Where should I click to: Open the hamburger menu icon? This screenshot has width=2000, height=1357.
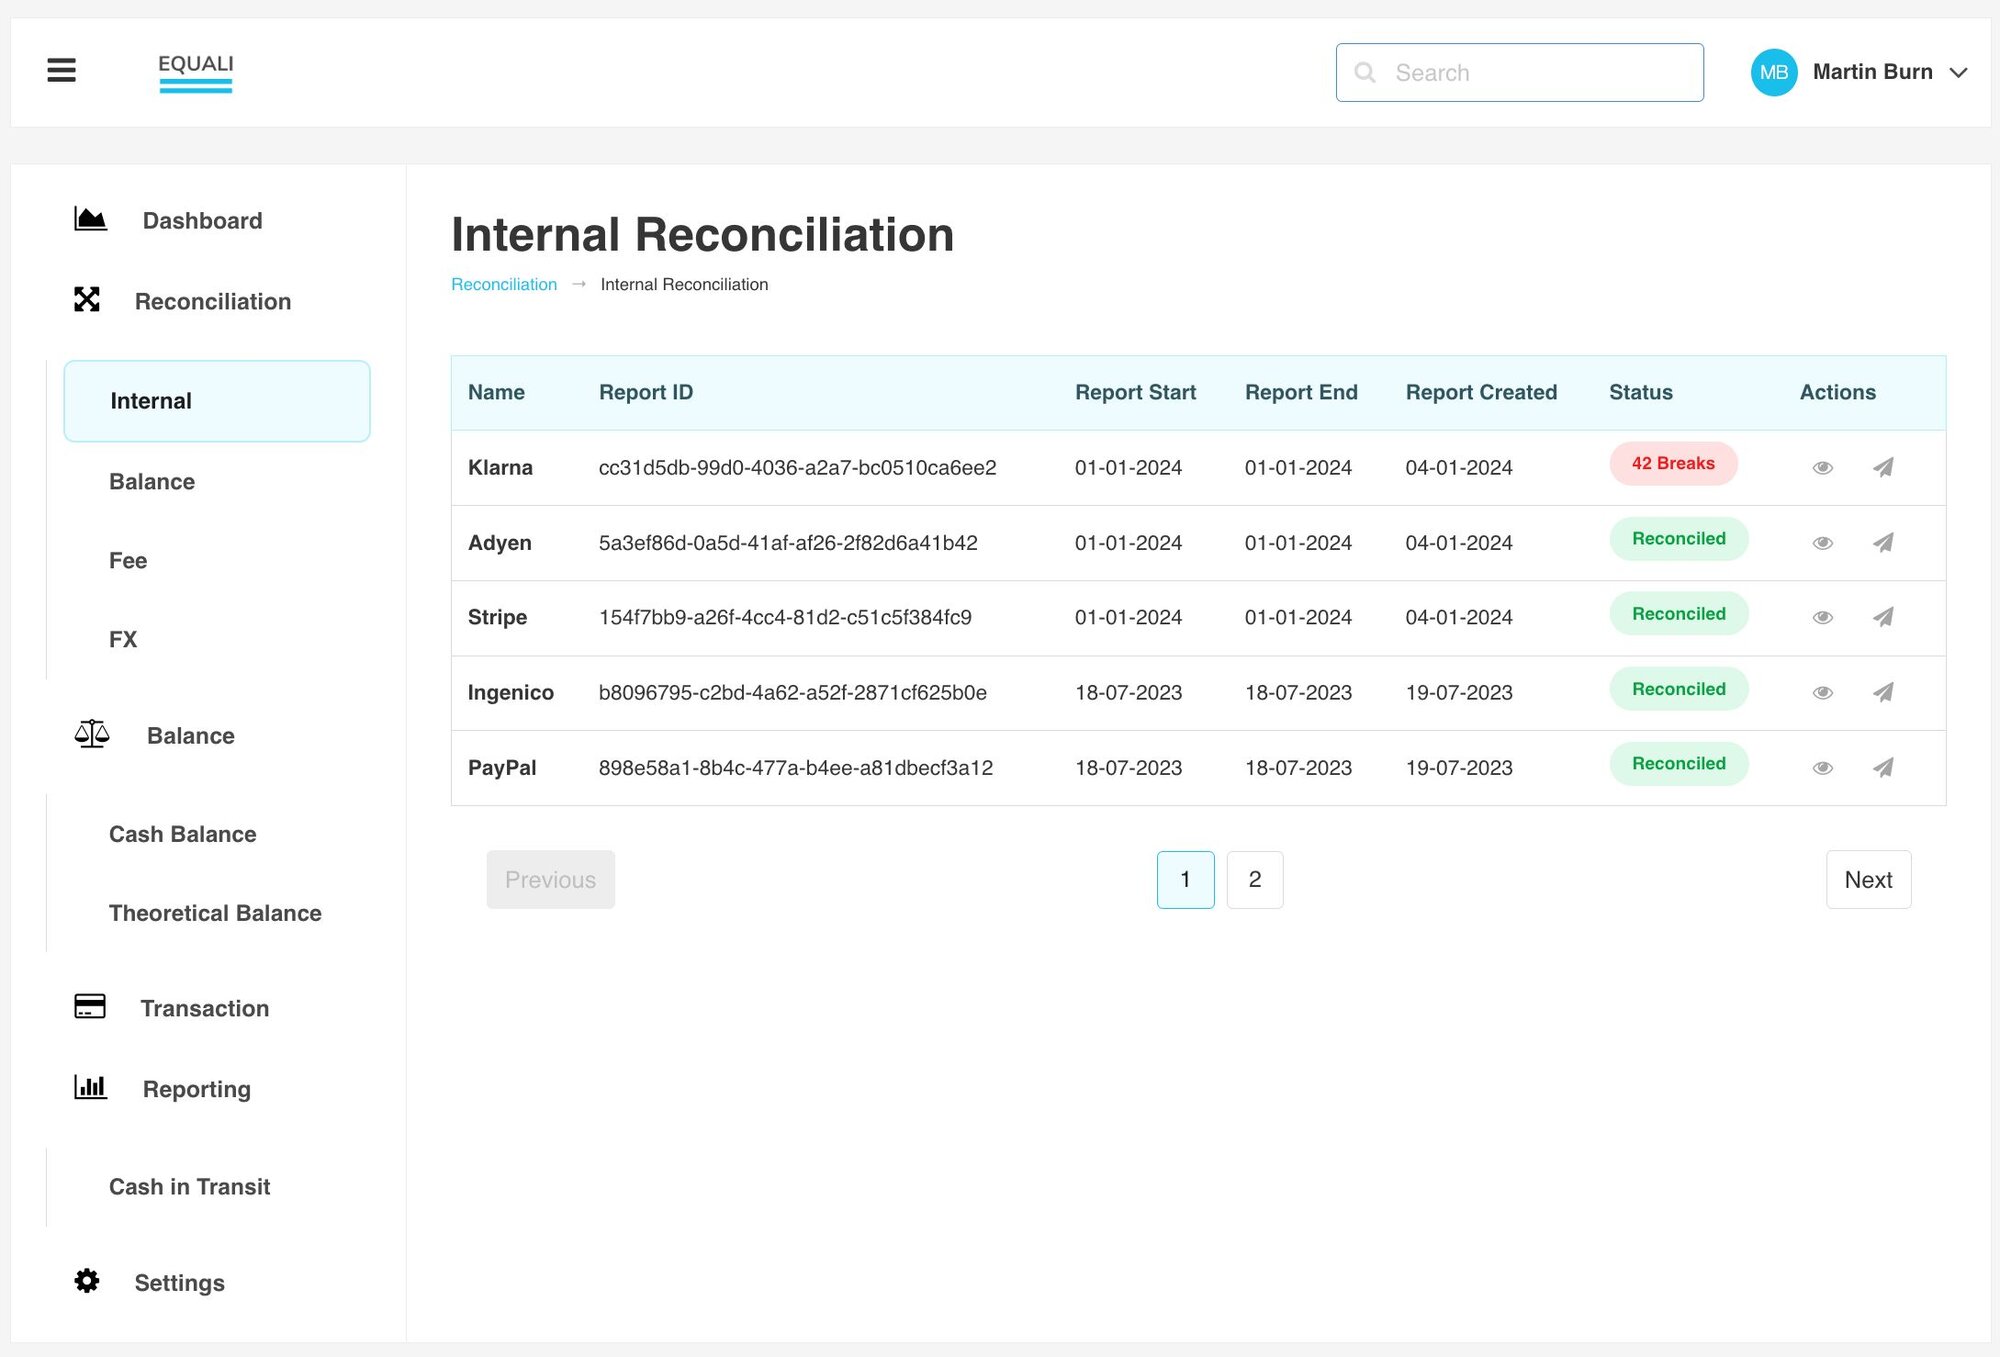point(61,70)
